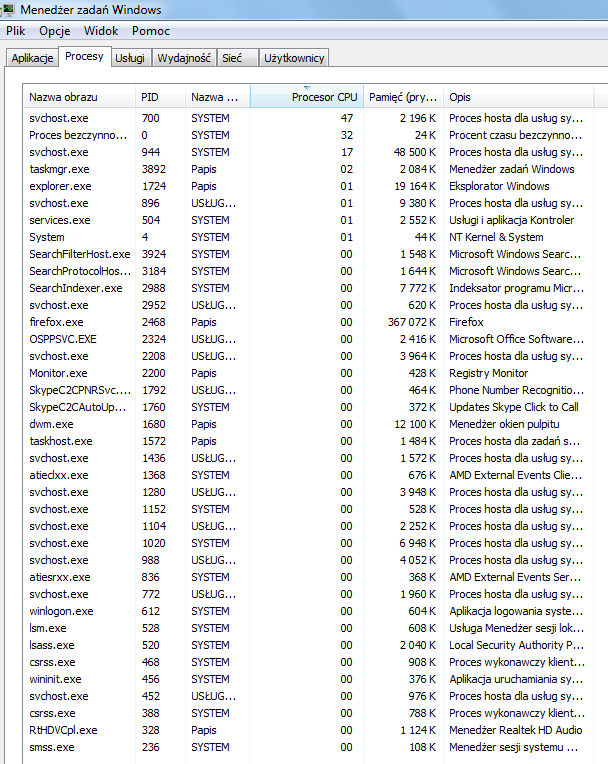Select the atieclxx.exe process

[x=308, y=475]
